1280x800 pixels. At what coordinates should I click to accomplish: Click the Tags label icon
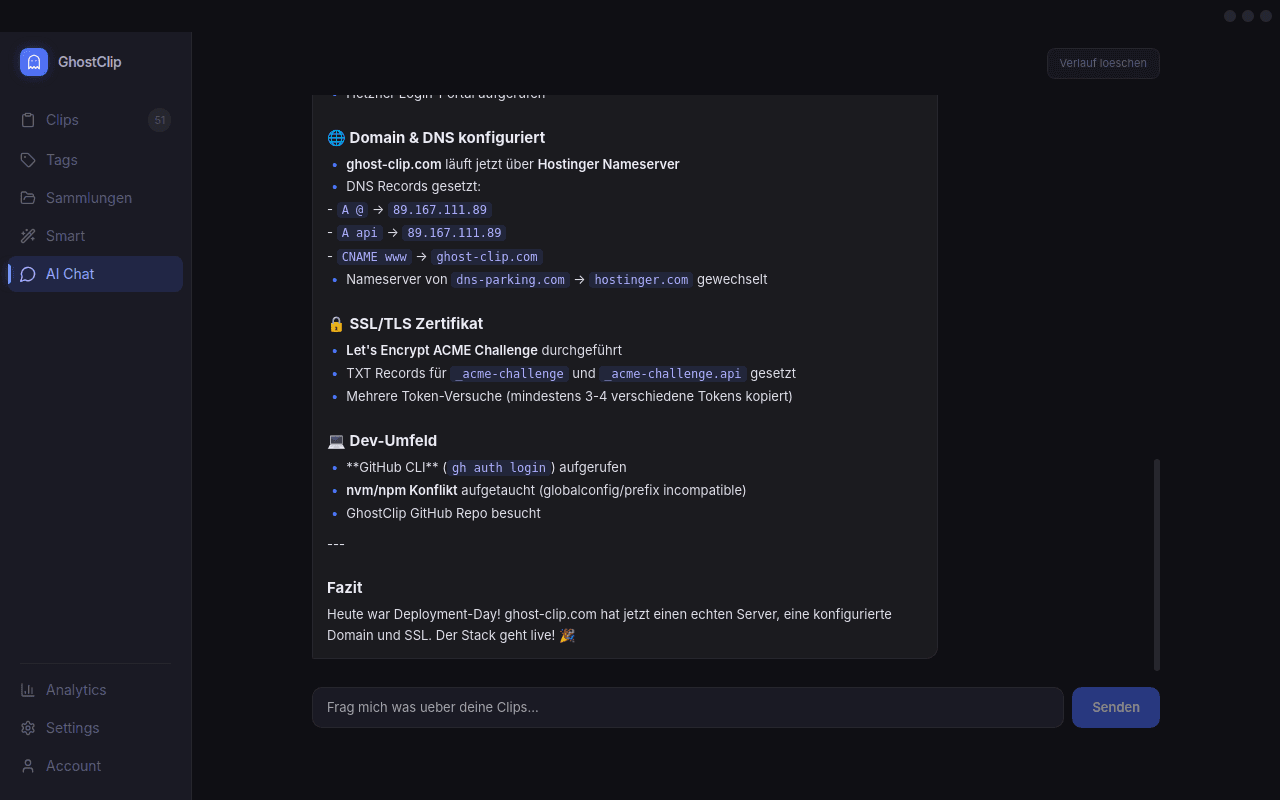[x=28, y=160]
